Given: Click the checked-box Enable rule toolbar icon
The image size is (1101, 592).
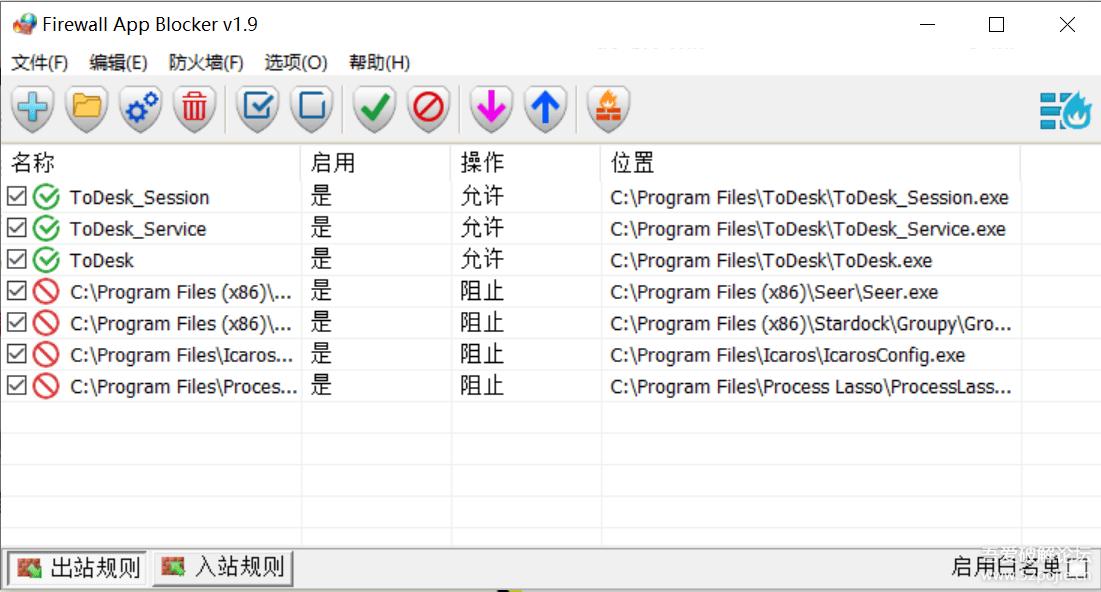Looking at the screenshot, I should pos(258,109).
